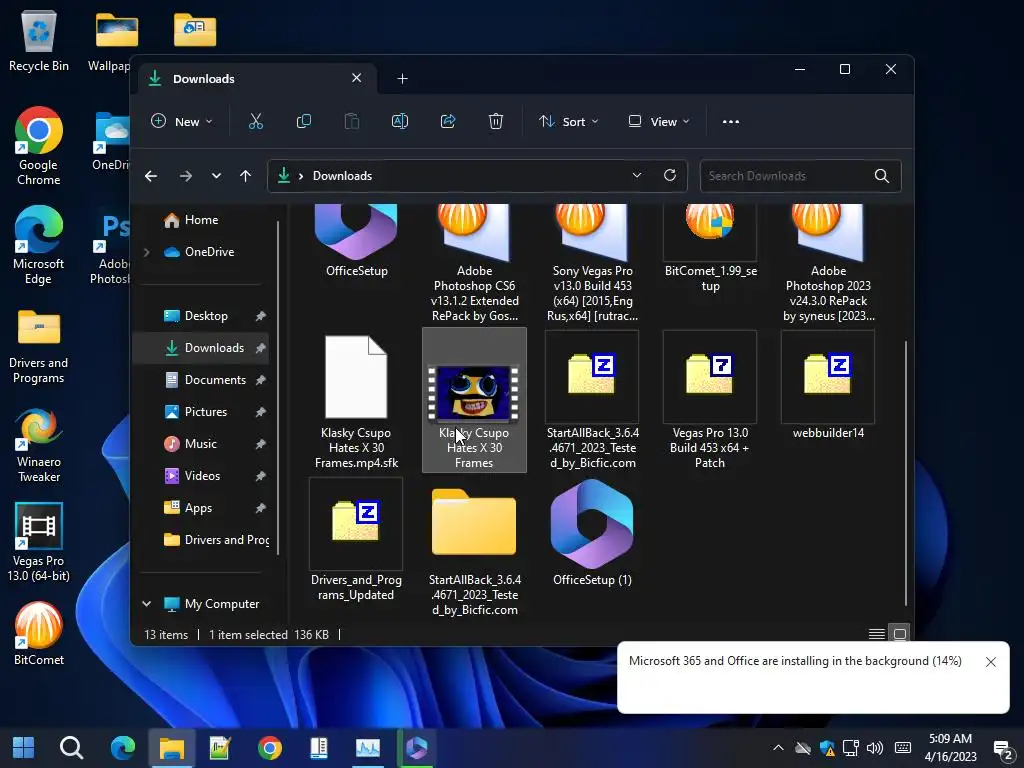The width and height of the screenshot is (1024, 768).
Task: Click the Downloads tab
Action: [255, 78]
